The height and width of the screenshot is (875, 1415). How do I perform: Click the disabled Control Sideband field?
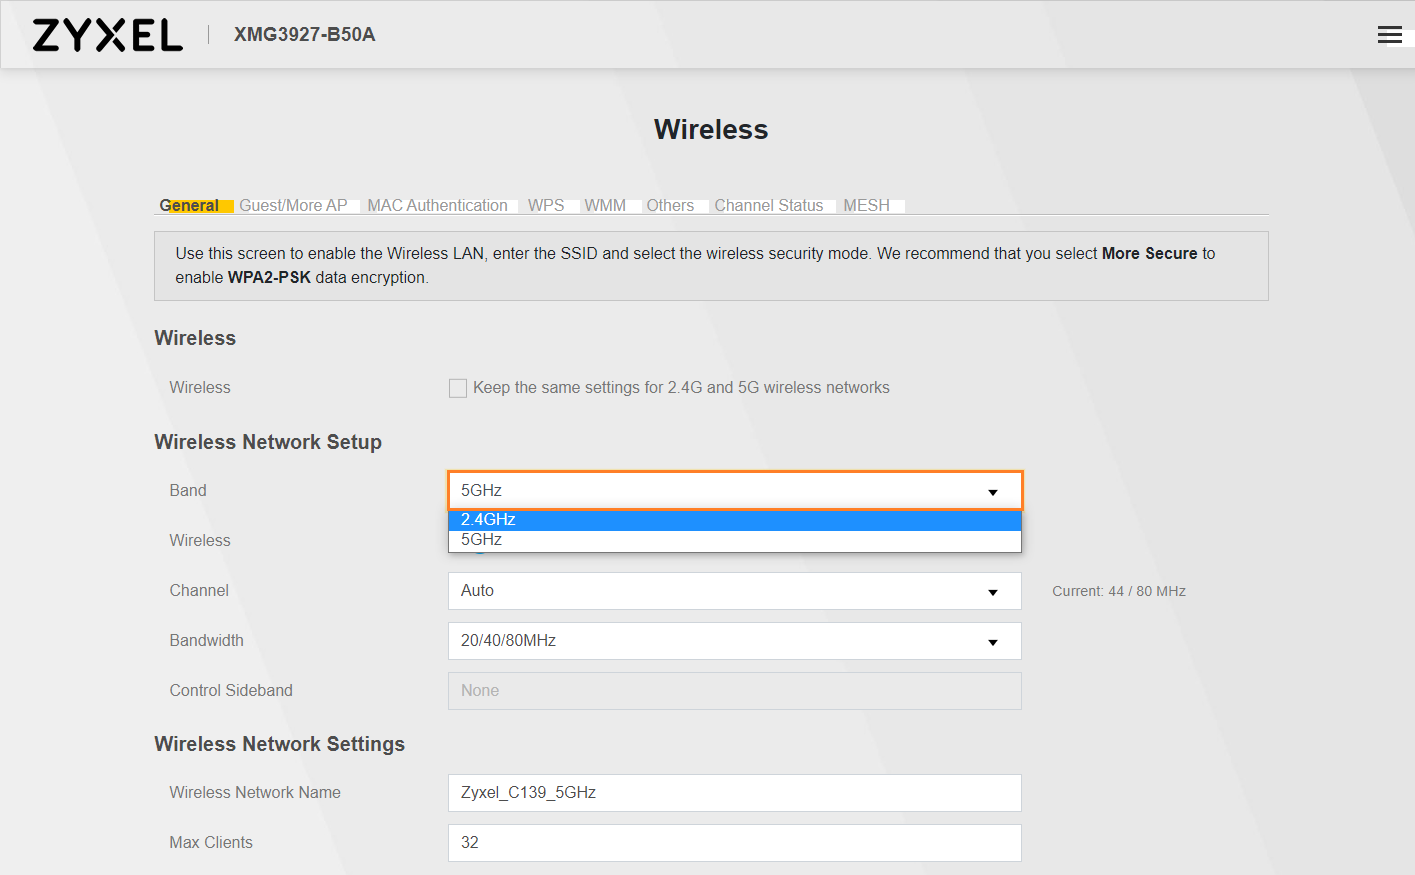click(x=734, y=691)
